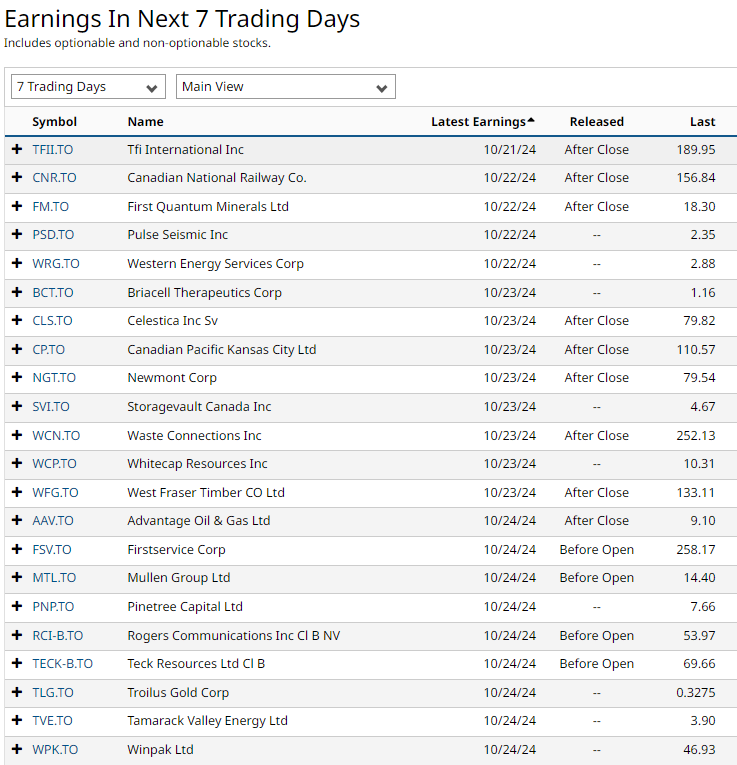This screenshot has width=737, height=765.
Task: Click the plus icon next to WPK.TO
Action: [x=16, y=750]
